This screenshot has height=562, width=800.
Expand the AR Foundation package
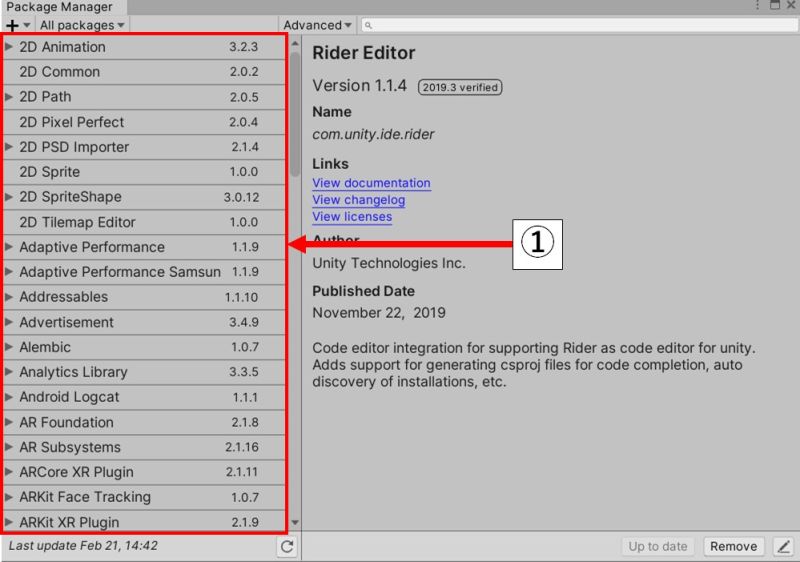pyautogui.click(x=9, y=422)
